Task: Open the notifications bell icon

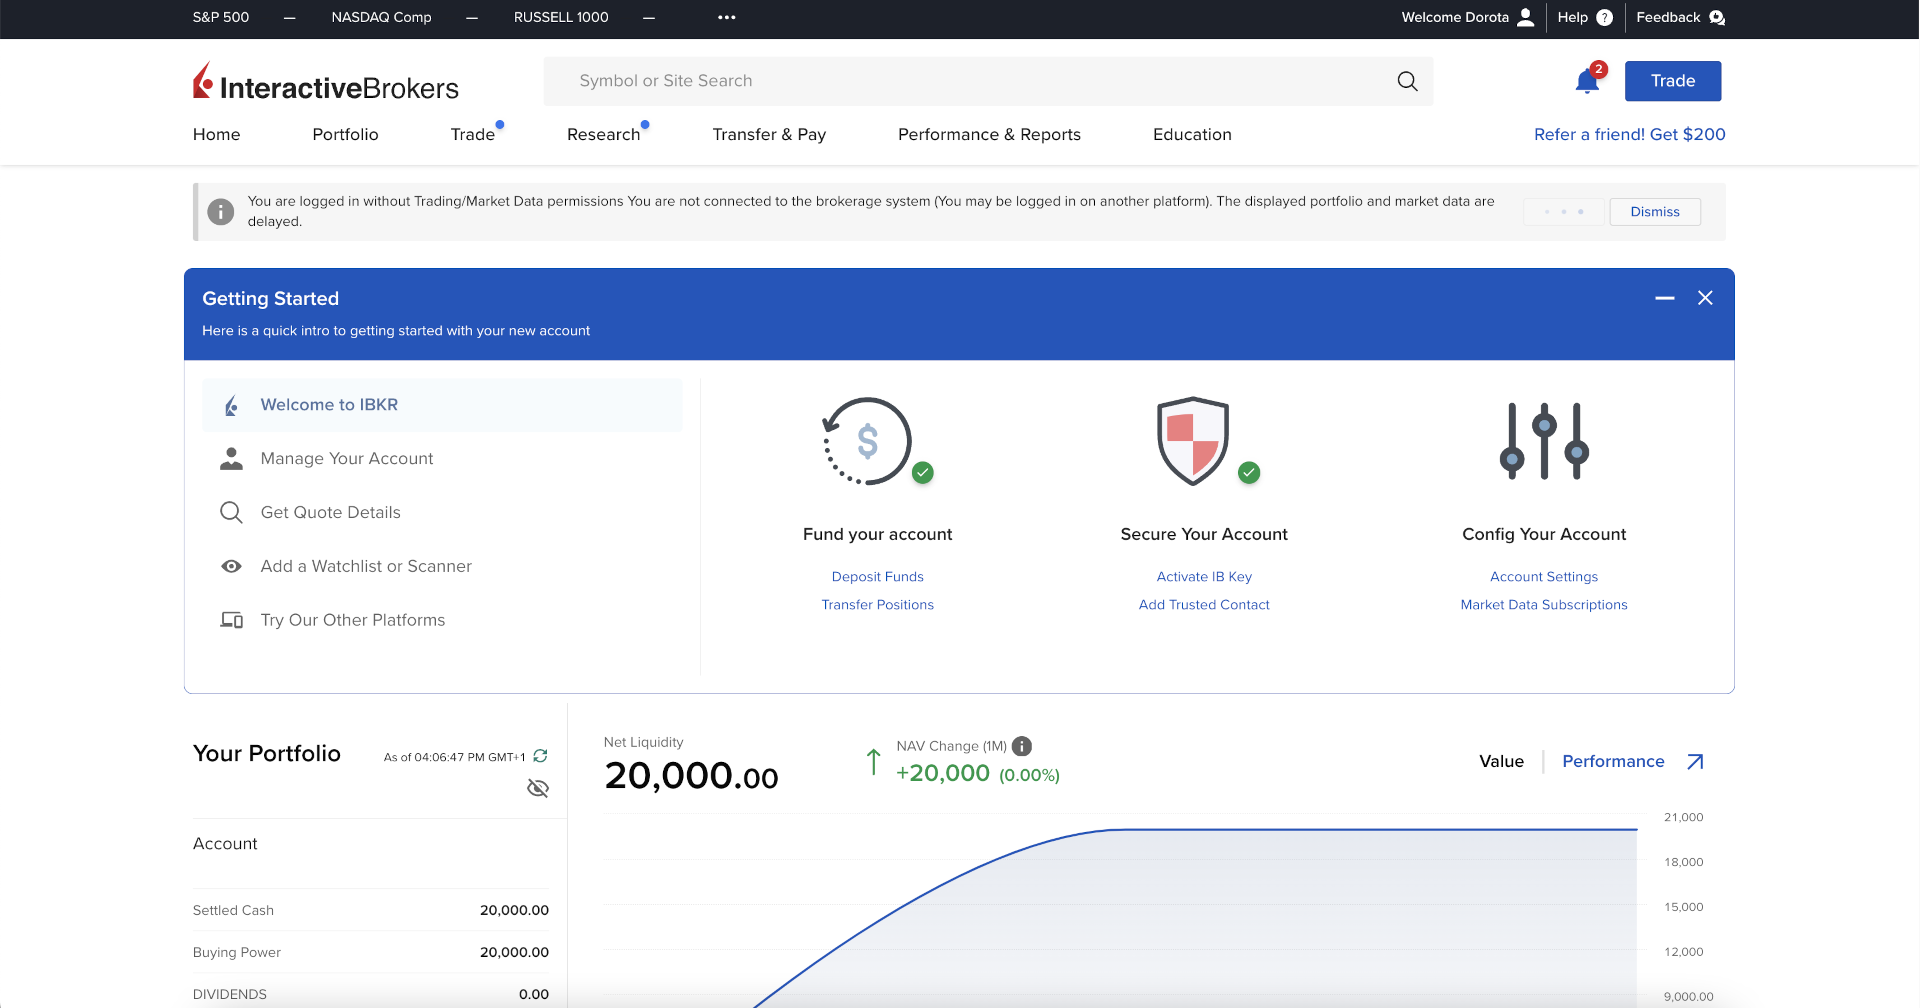Action: click(1586, 82)
